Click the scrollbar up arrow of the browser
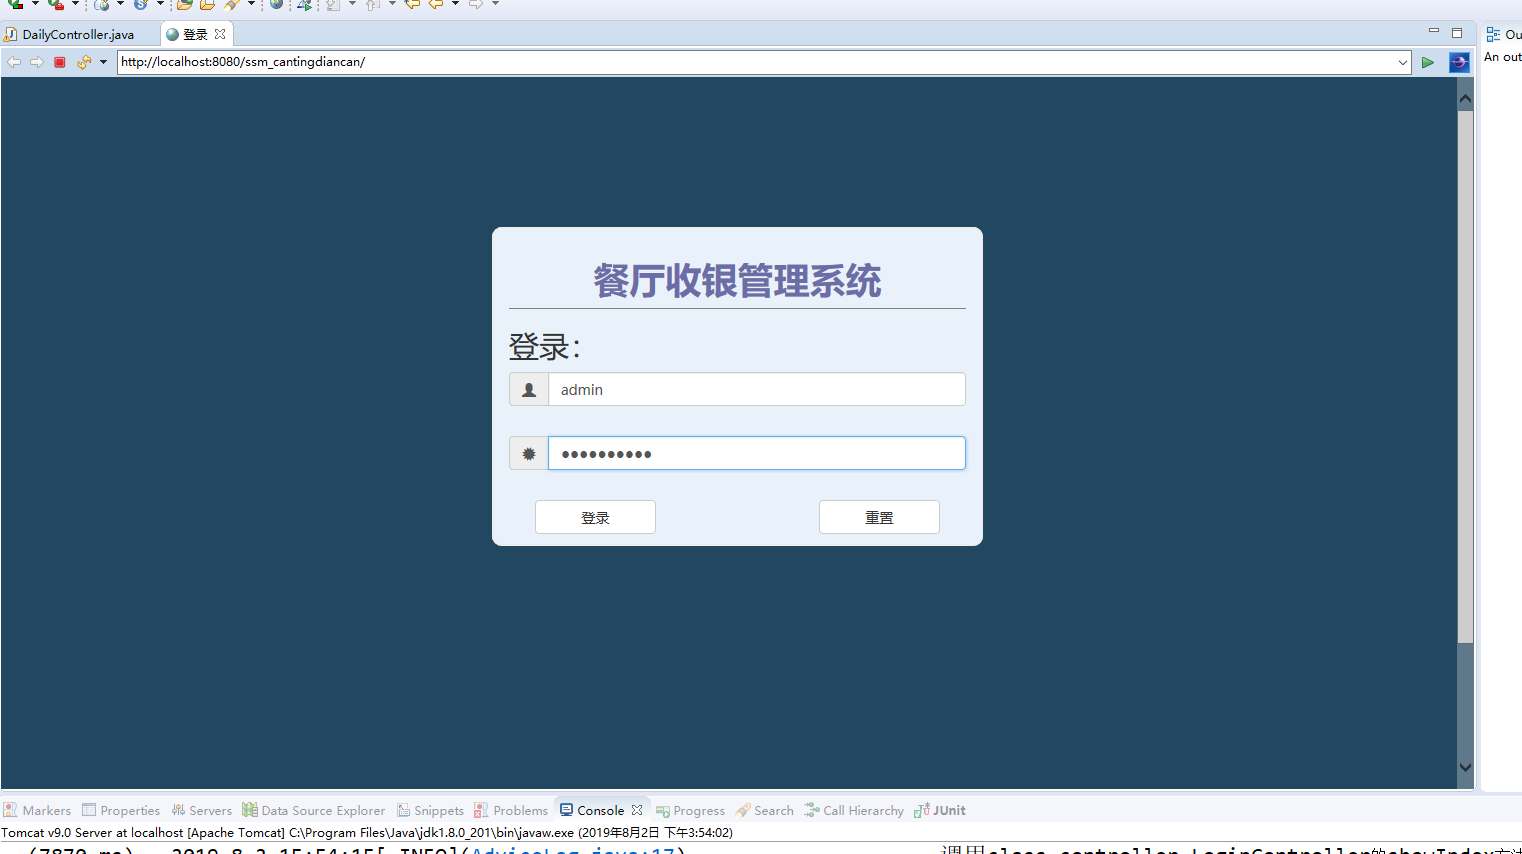 pos(1465,98)
